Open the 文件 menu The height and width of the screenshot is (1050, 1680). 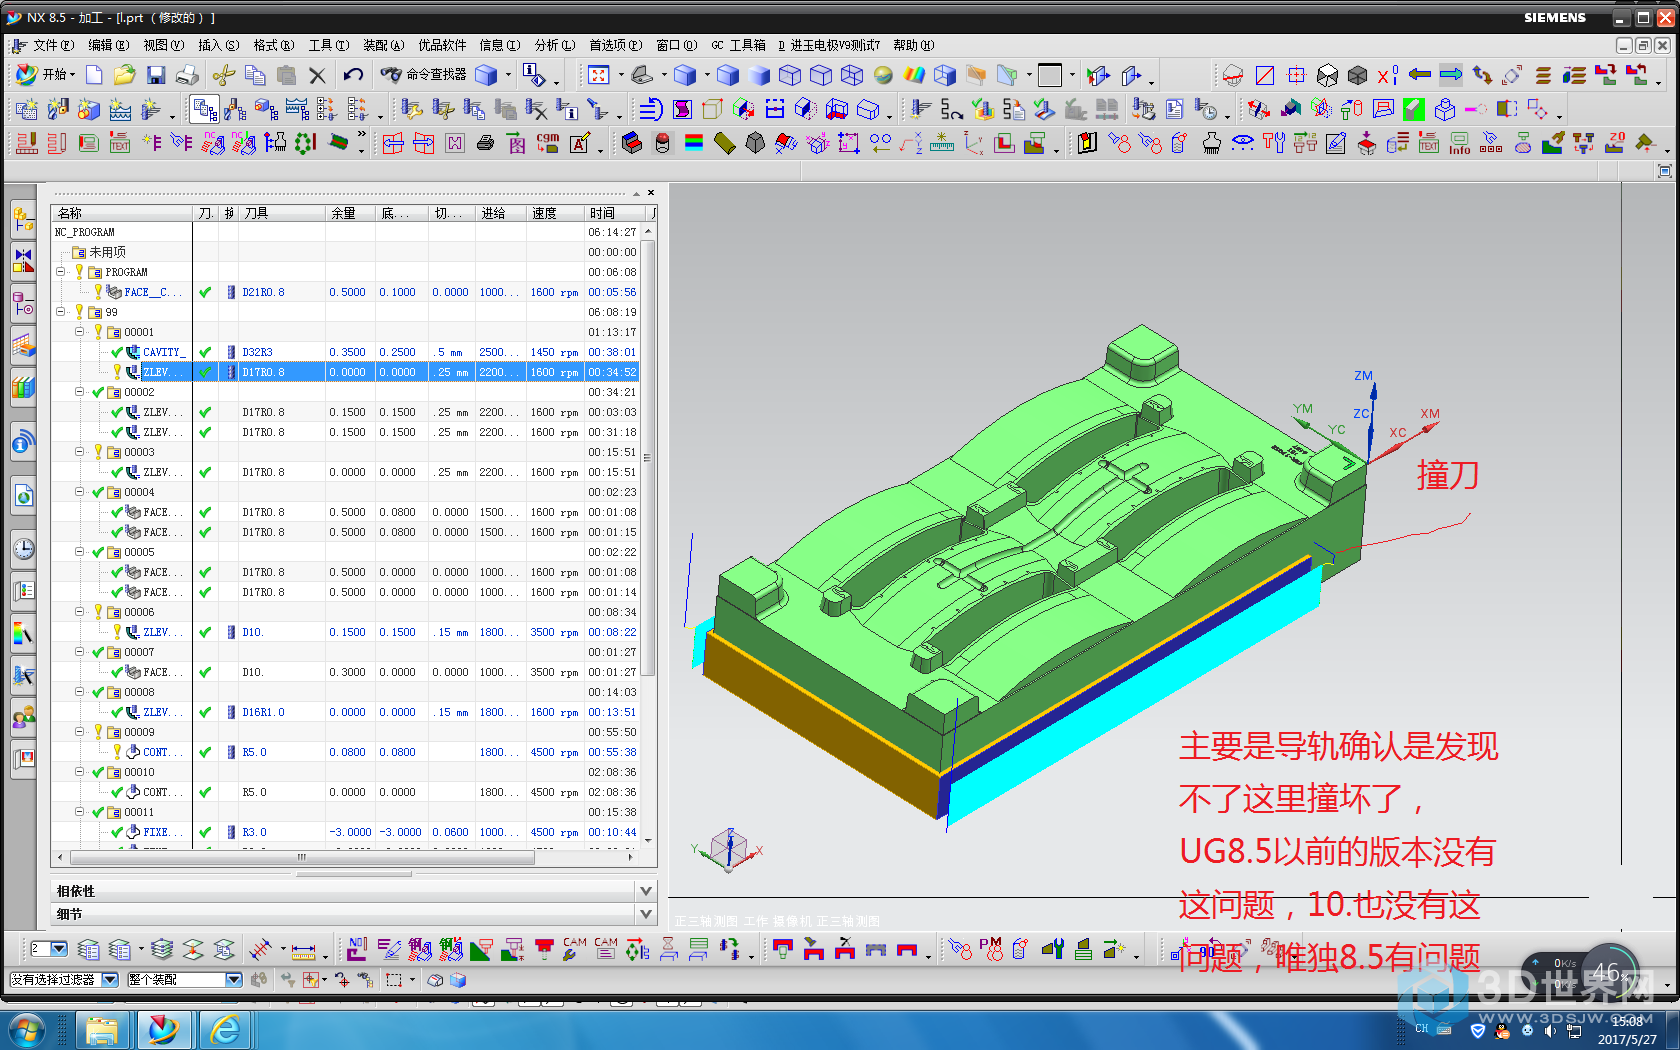click(53, 45)
